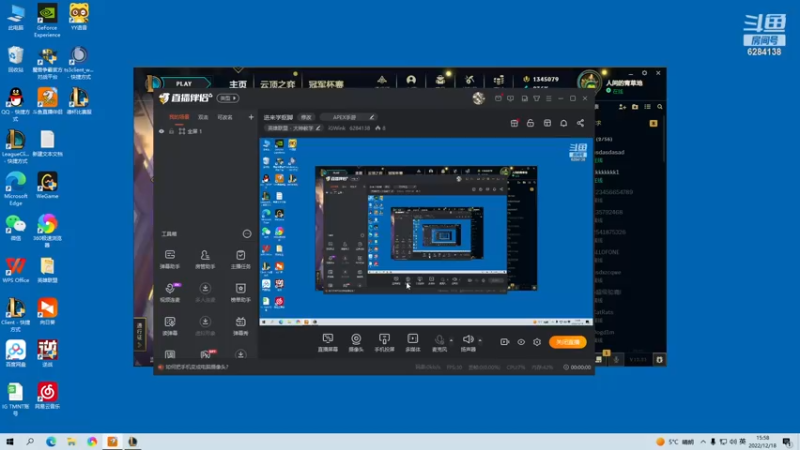The width and height of the screenshot is (800, 450).
Task: Open the WeGame desktop shortcut
Action: coord(47,186)
